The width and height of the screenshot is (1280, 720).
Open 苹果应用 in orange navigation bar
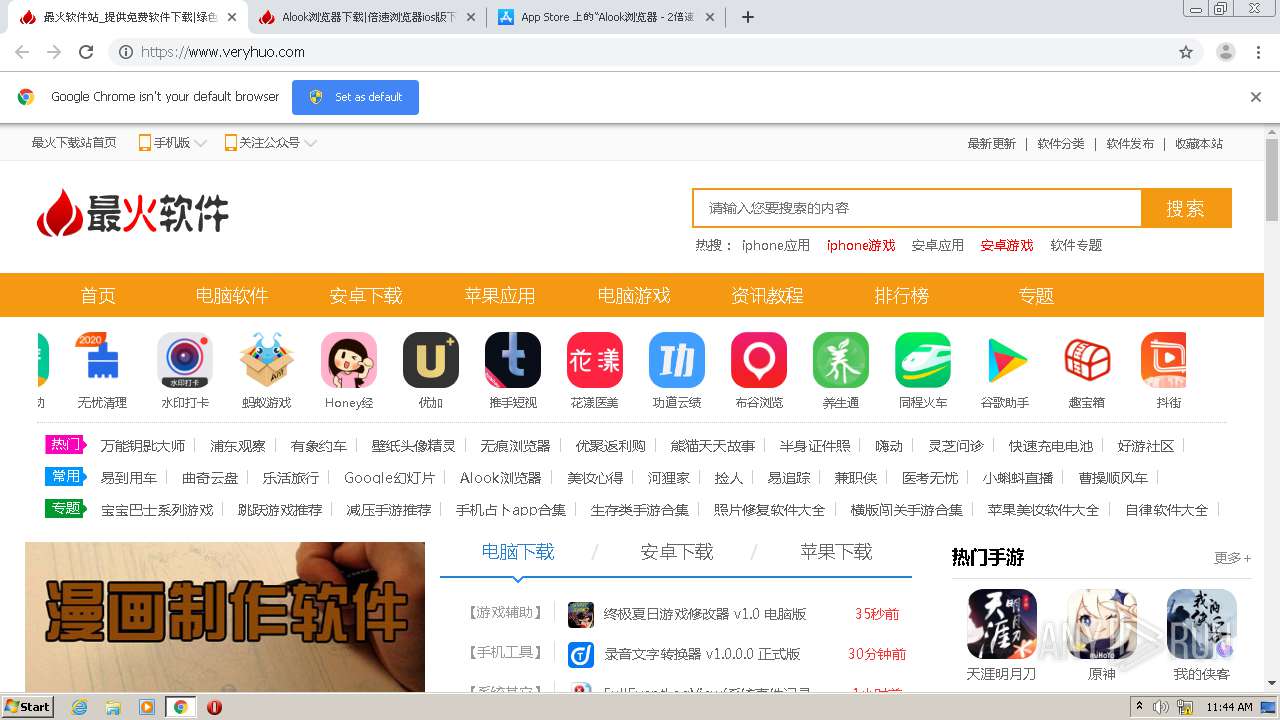point(500,296)
